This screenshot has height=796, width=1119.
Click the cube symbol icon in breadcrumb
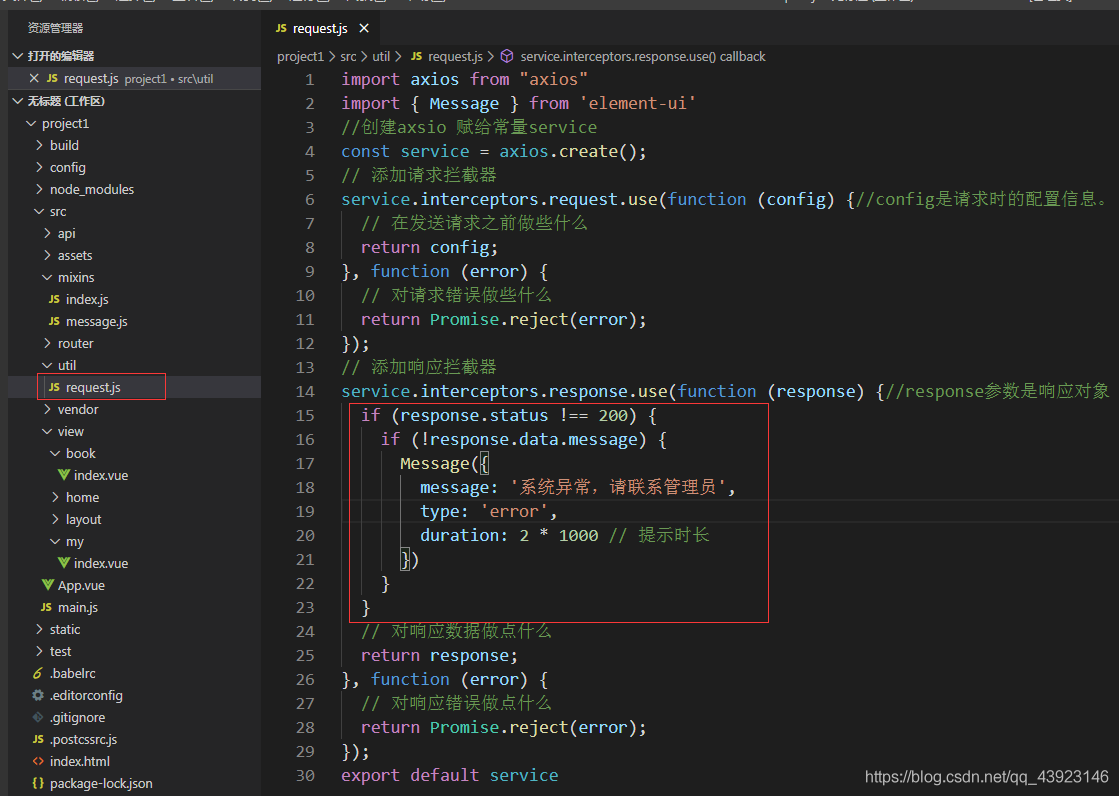[x=507, y=56]
